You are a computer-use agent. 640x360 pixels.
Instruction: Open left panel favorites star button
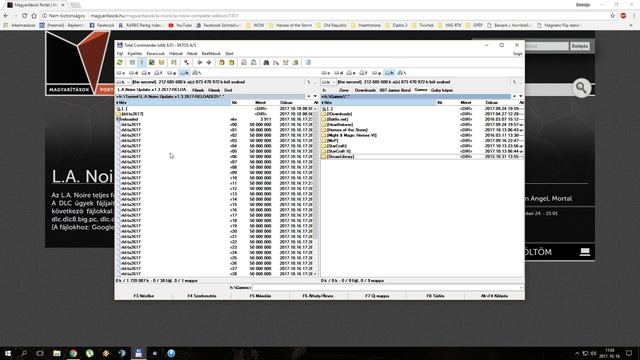tap(309, 96)
